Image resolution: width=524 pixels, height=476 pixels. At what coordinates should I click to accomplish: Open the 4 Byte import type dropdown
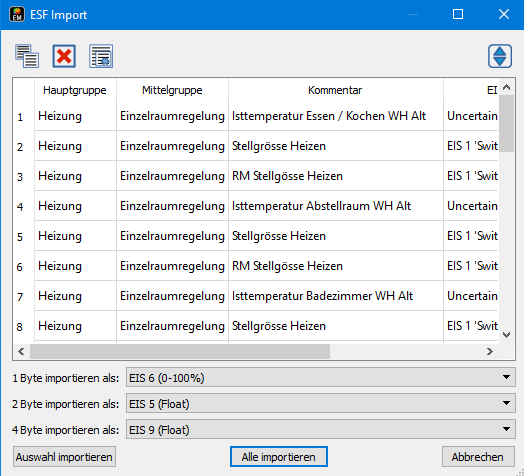[321, 429]
